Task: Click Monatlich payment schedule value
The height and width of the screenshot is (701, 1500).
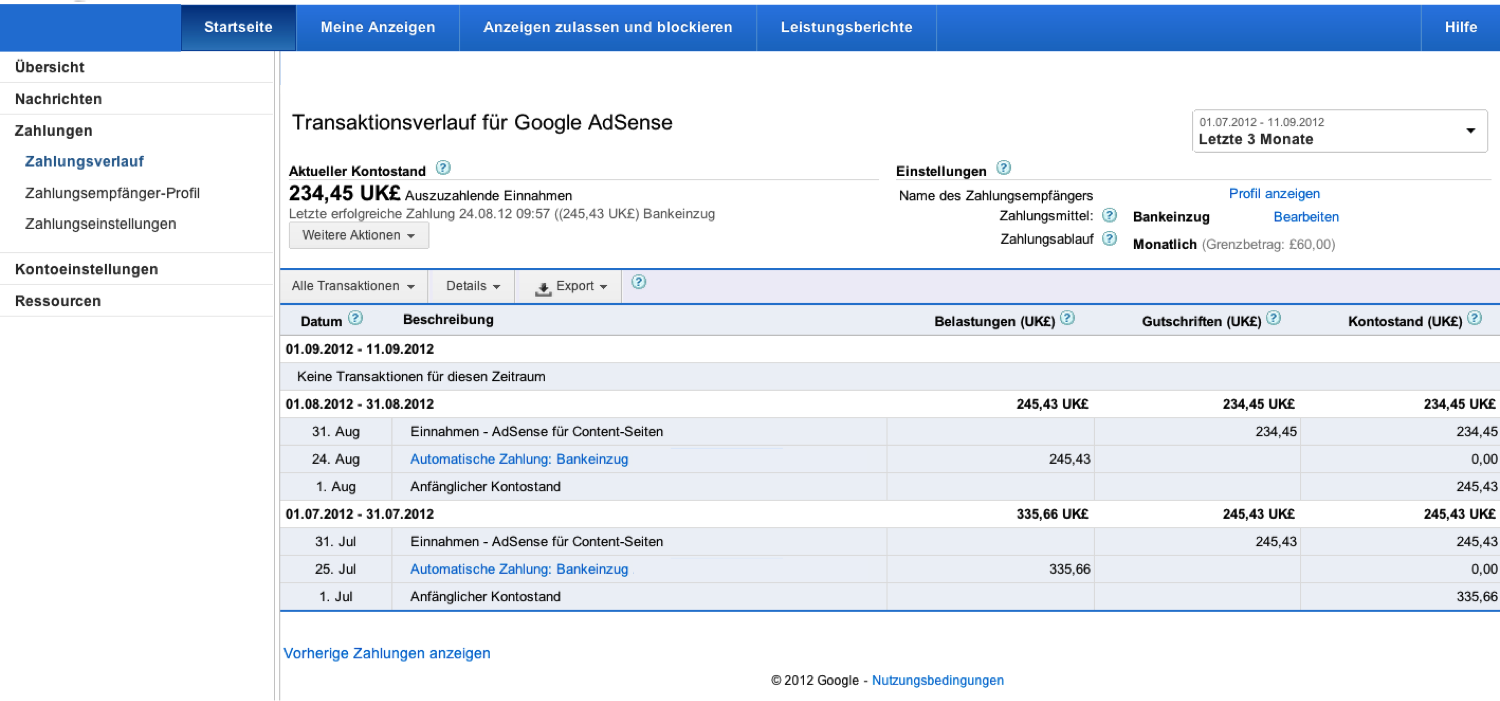Action: 1165,245
